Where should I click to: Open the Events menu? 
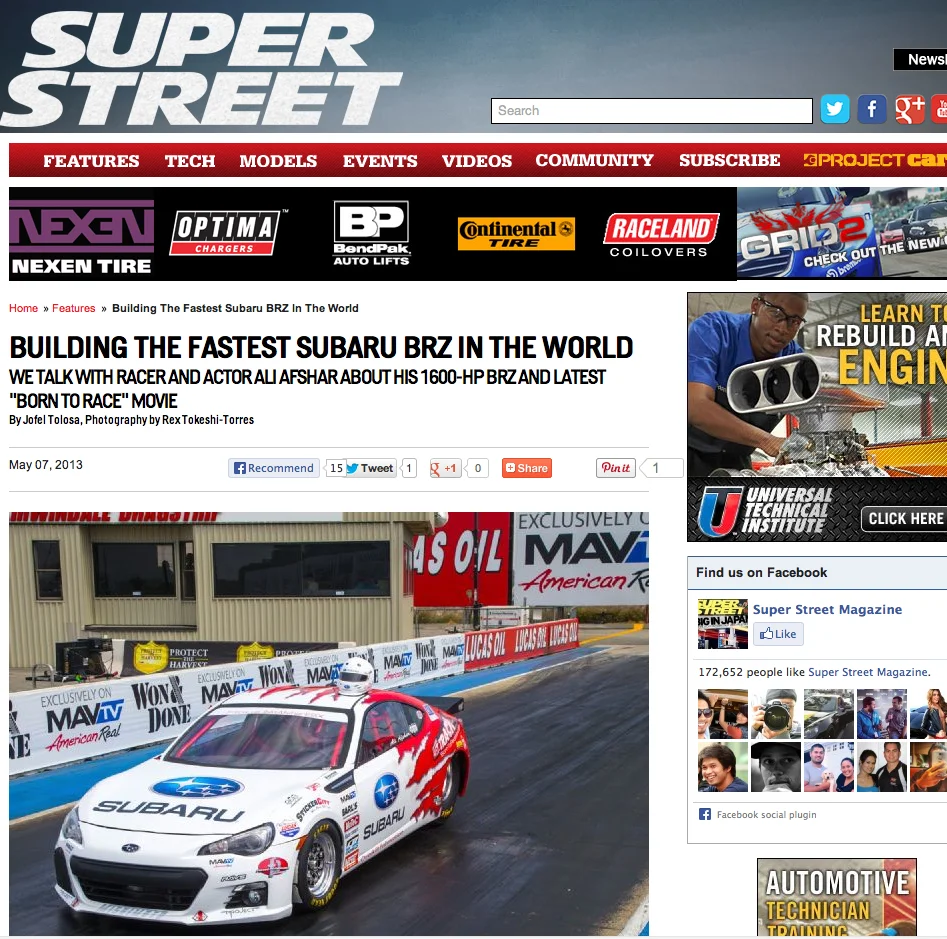[380, 161]
